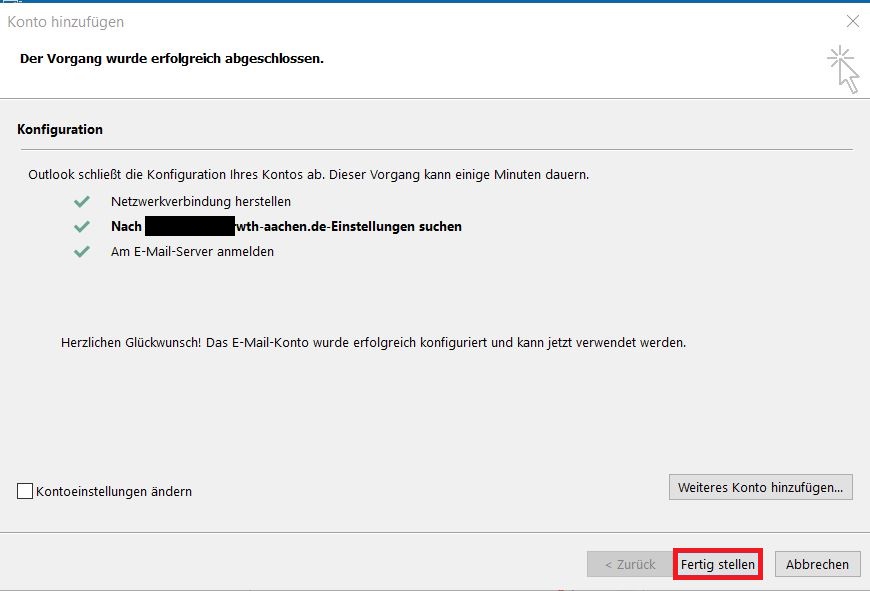Click the Konto hinzufügen window title
The image size is (870, 591).
click(66, 21)
